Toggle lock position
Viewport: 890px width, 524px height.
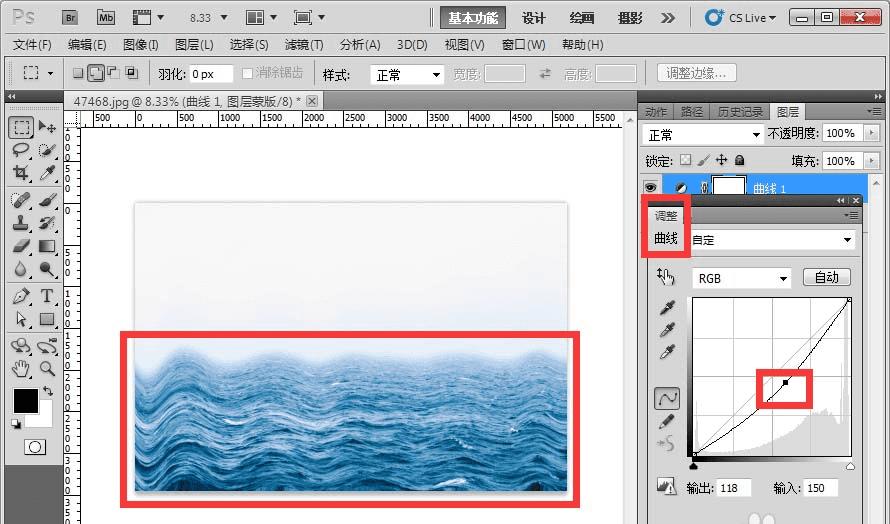pyautogui.click(x=721, y=160)
